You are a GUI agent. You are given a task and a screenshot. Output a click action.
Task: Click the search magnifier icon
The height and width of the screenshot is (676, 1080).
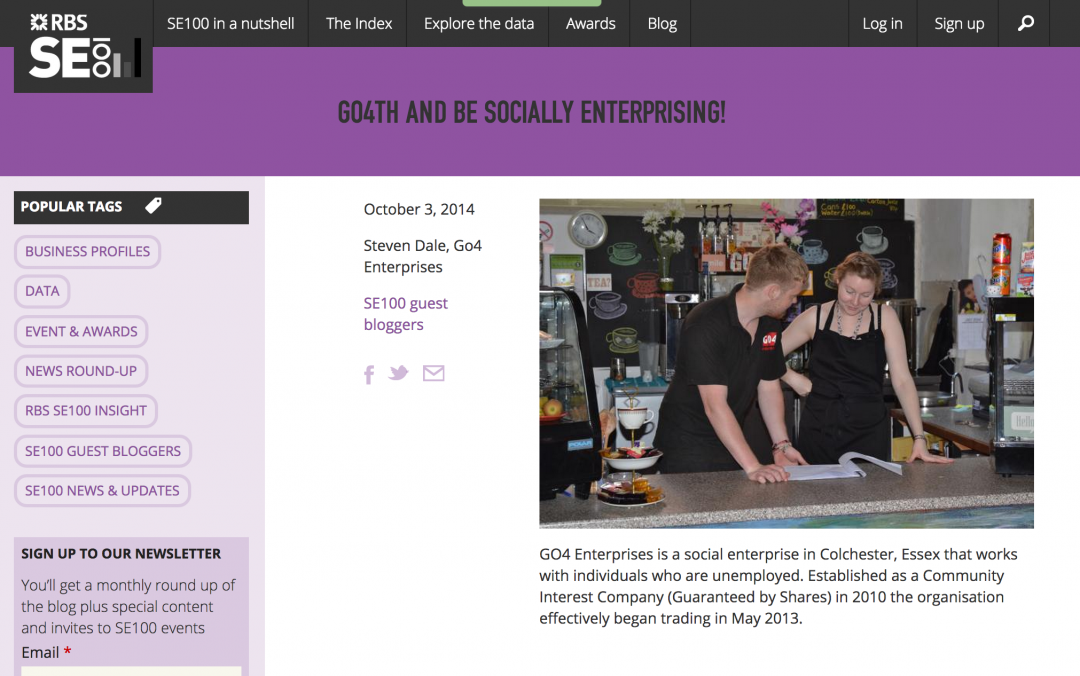[1026, 23]
